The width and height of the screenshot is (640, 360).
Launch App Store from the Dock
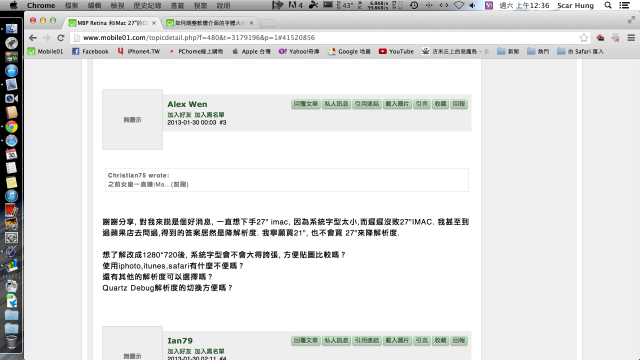(x=11, y=71)
